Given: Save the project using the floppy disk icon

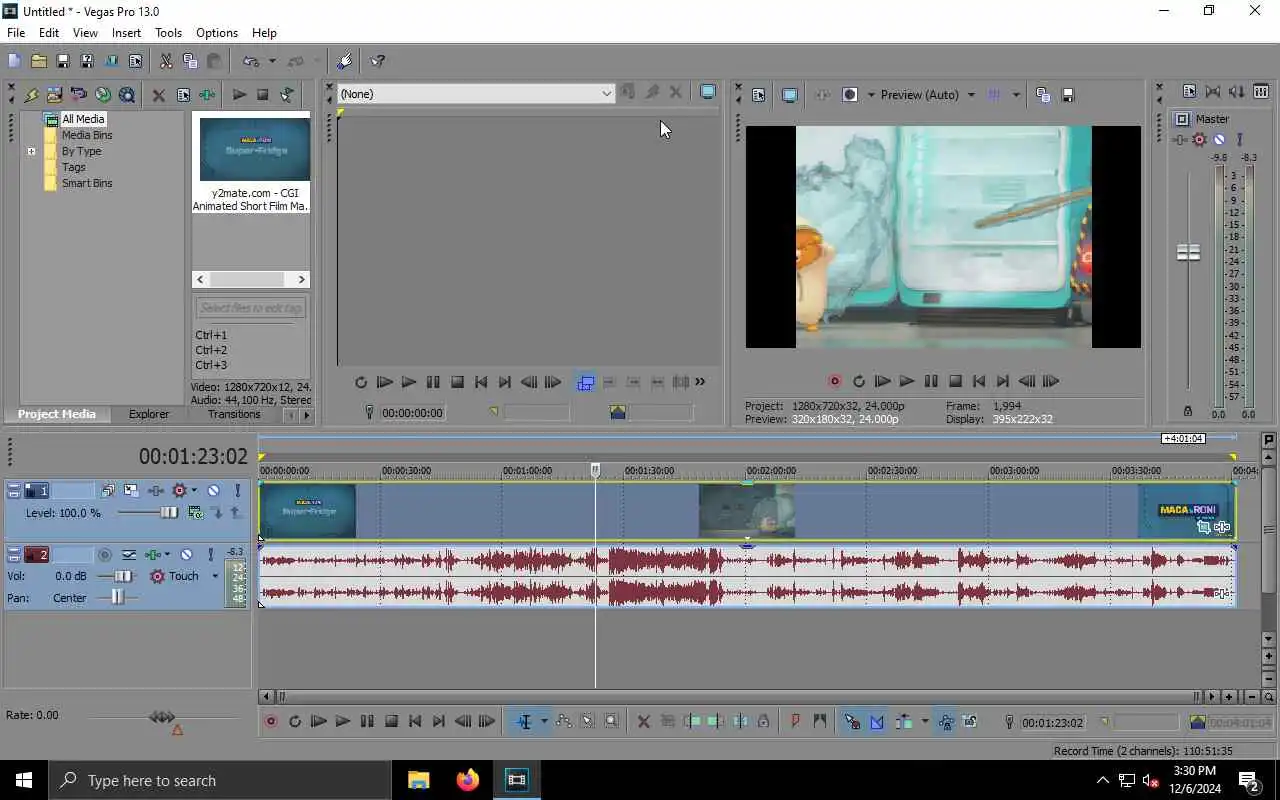Looking at the screenshot, I should [62, 61].
